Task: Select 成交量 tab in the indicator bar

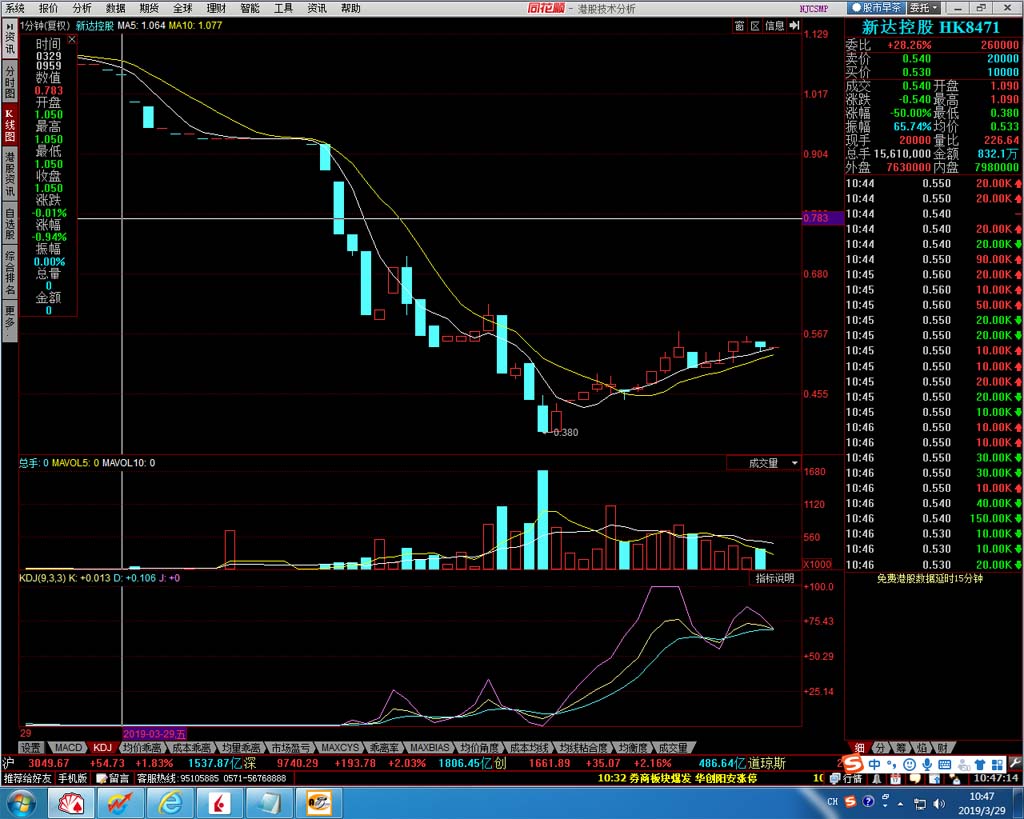Action: point(673,748)
